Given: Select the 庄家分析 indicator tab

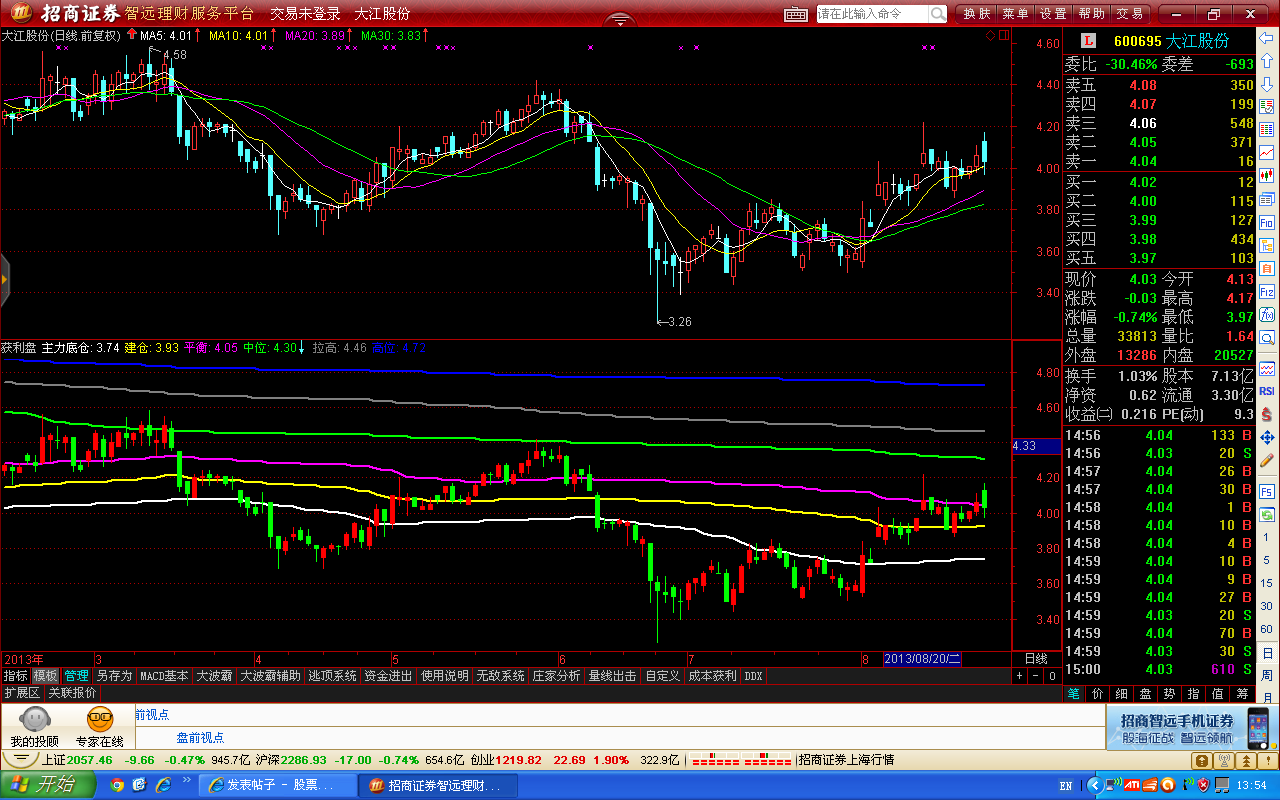Looking at the screenshot, I should 556,676.
